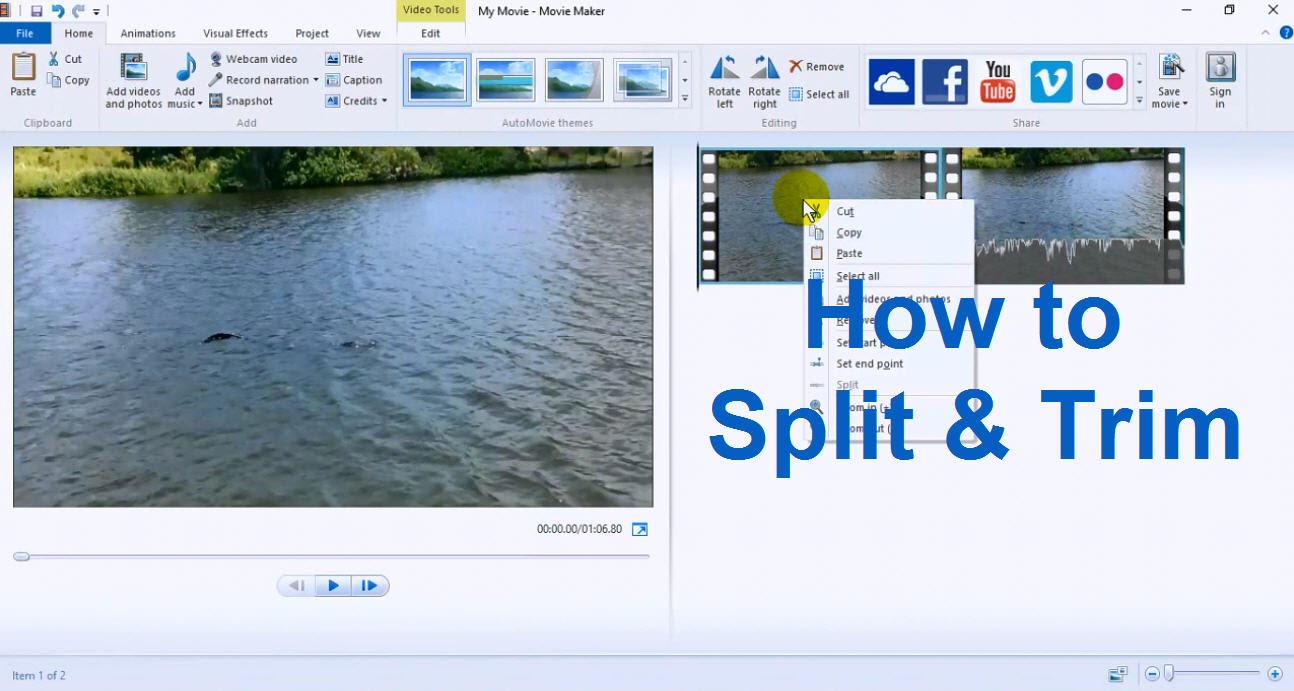The image size is (1294, 691).
Task: Remove the selected clip
Action: pyautogui.click(x=817, y=66)
